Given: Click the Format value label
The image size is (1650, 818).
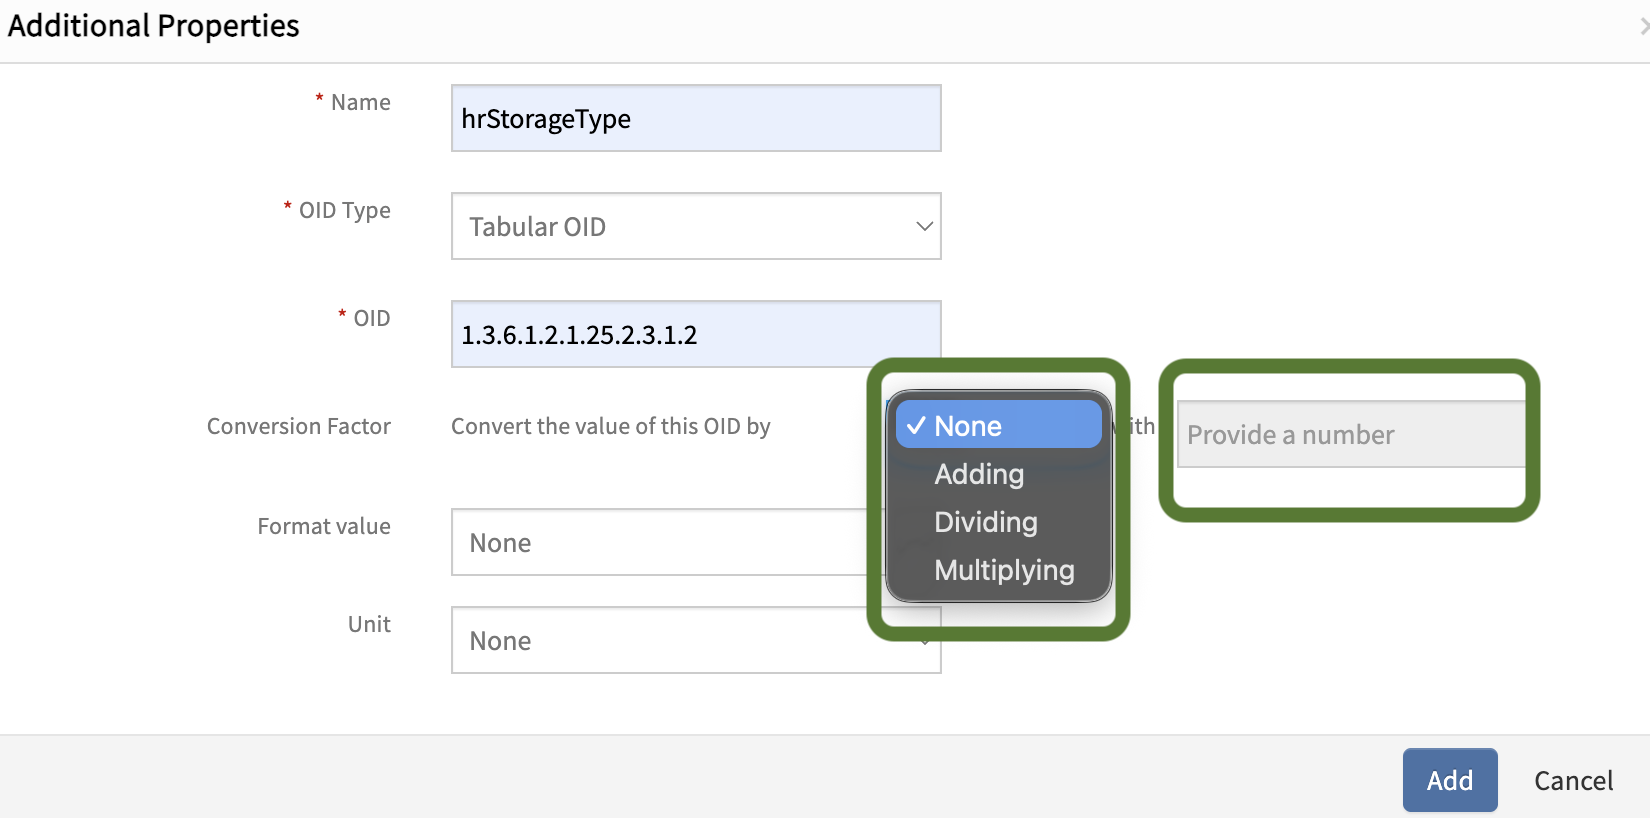Looking at the screenshot, I should (323, 527).
